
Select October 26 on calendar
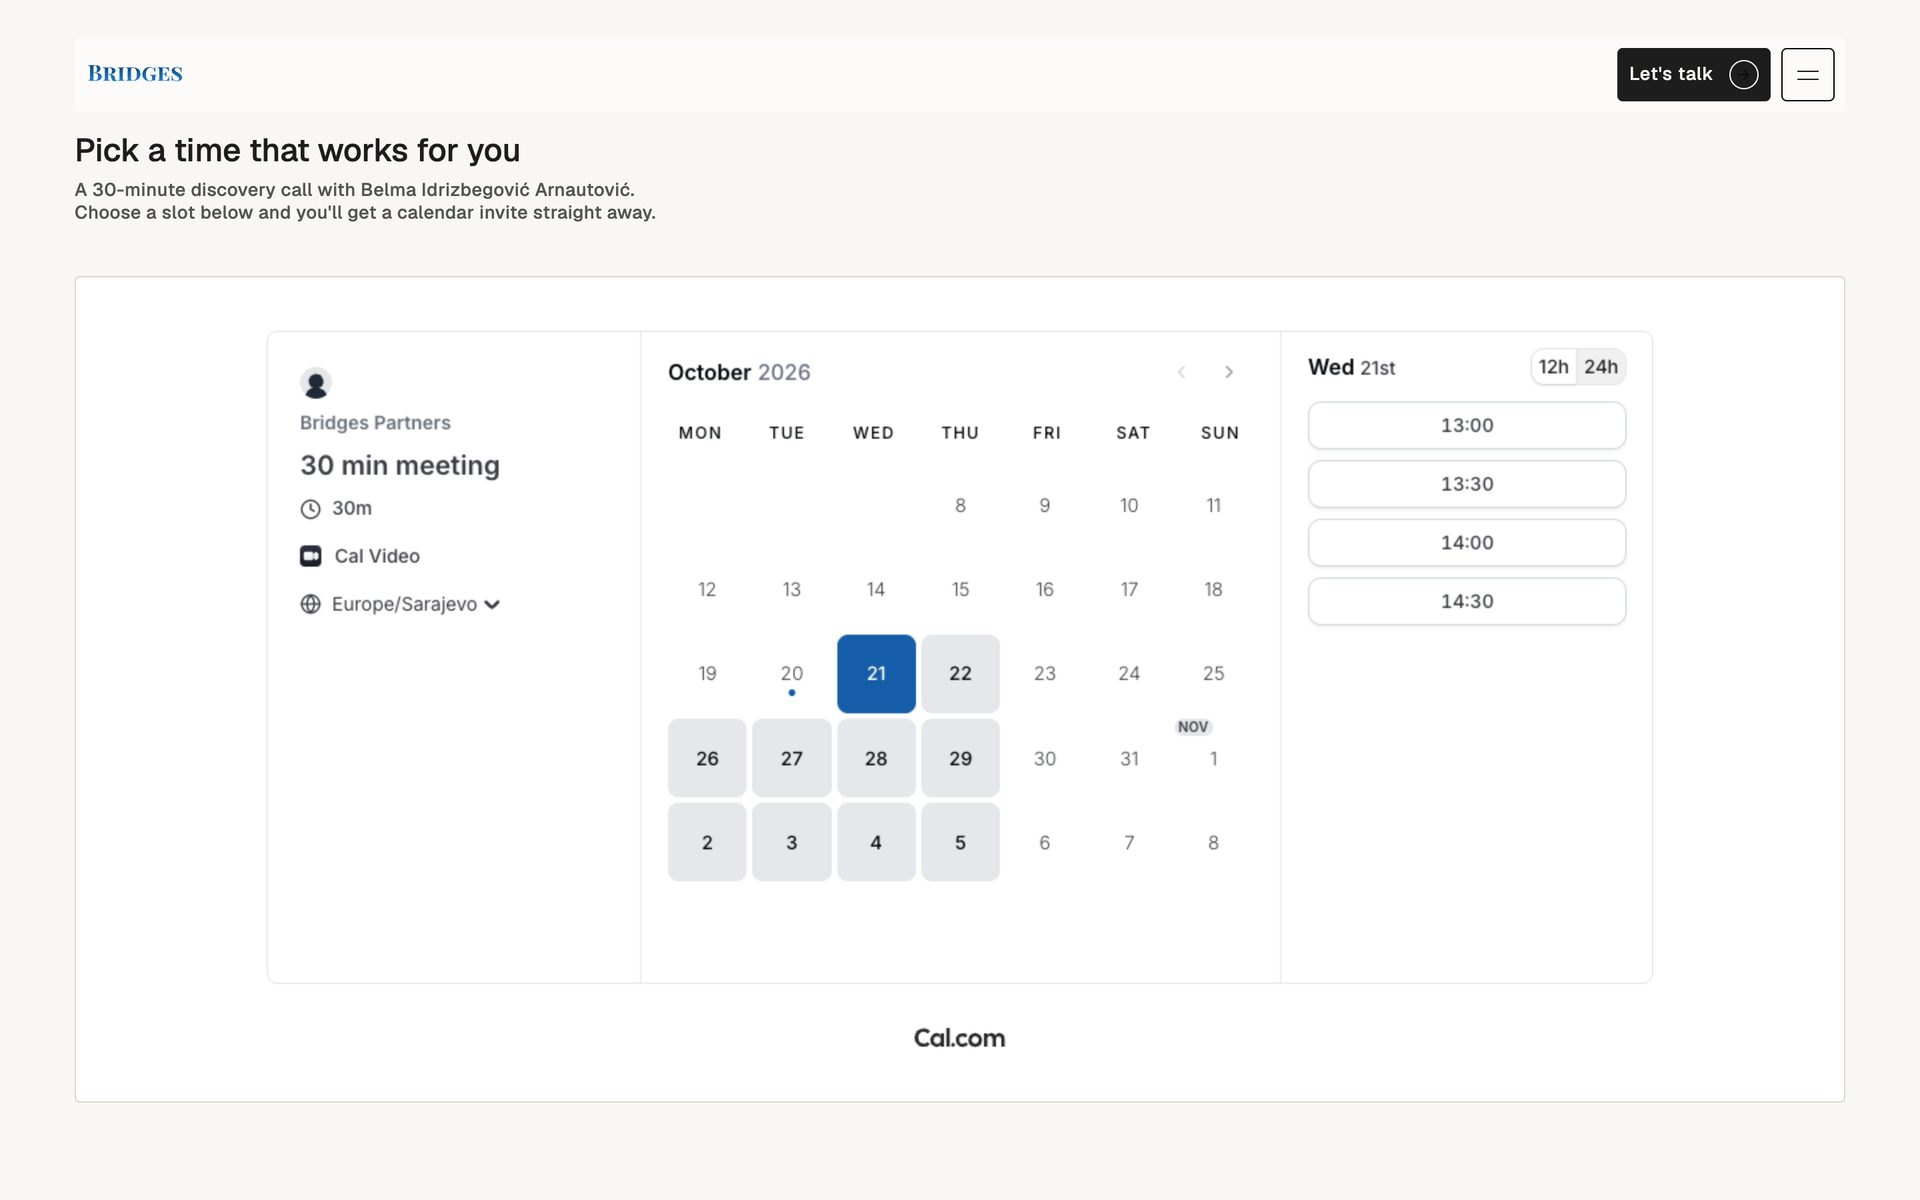pyautogui.click(x=707, y=758)
